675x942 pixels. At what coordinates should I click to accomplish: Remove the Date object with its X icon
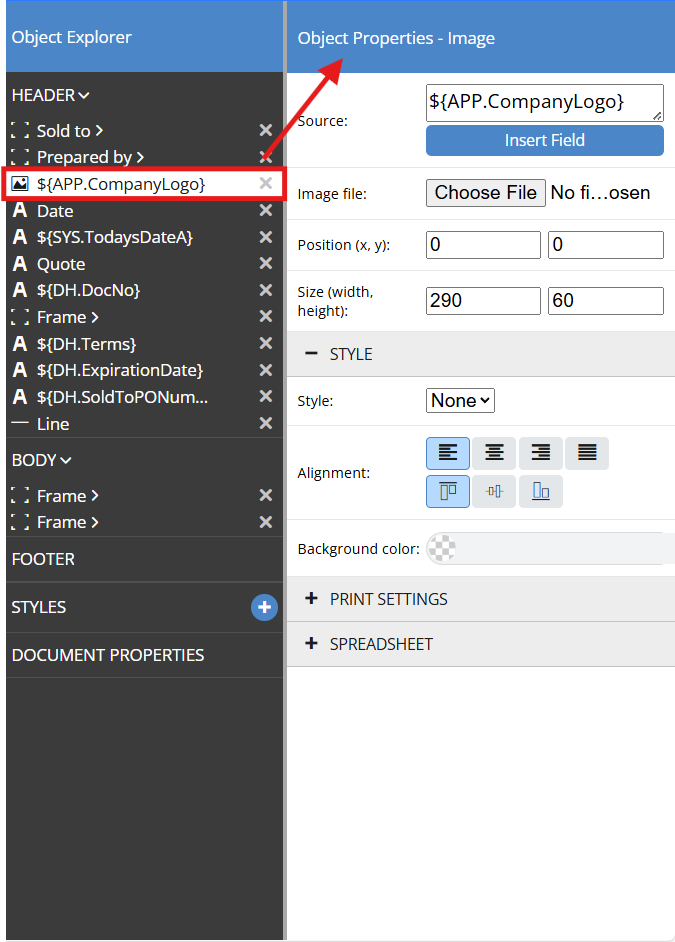266,211
